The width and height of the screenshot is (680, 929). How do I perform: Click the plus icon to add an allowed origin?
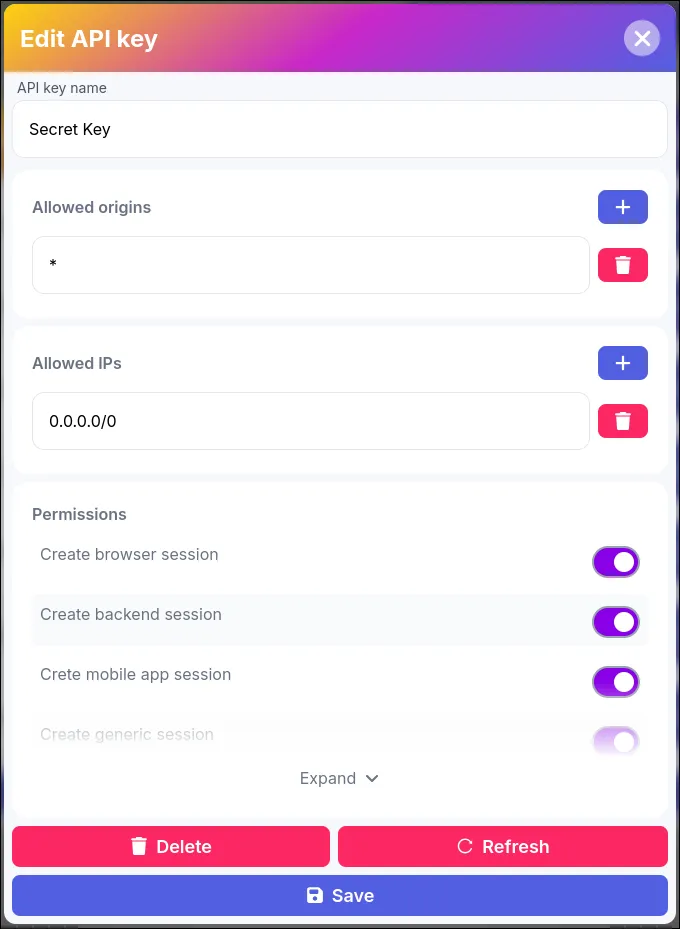[622, 207]
